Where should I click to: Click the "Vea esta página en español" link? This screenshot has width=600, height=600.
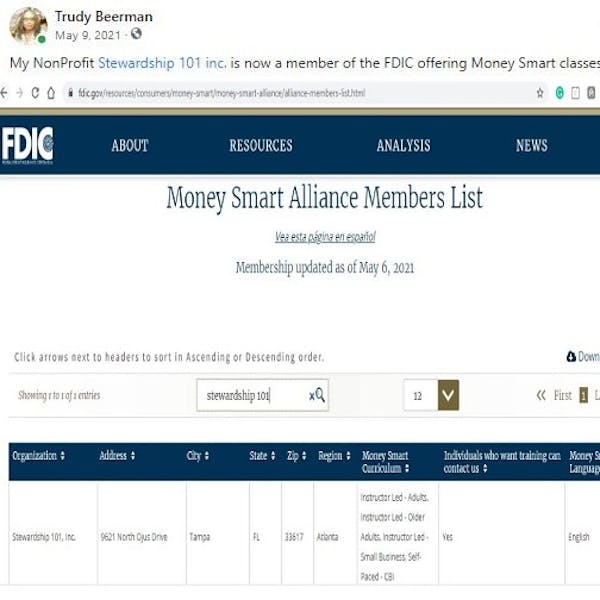(325, 237)
